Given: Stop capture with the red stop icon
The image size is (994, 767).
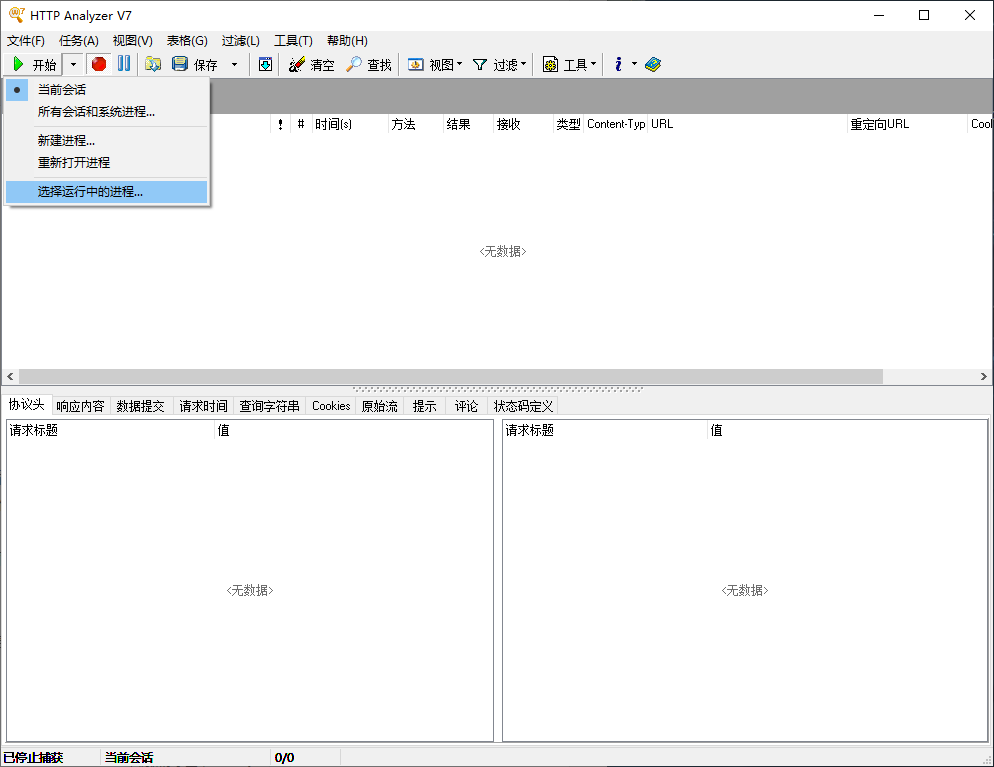Looking at the screenshot, I should tap(99, 64).
